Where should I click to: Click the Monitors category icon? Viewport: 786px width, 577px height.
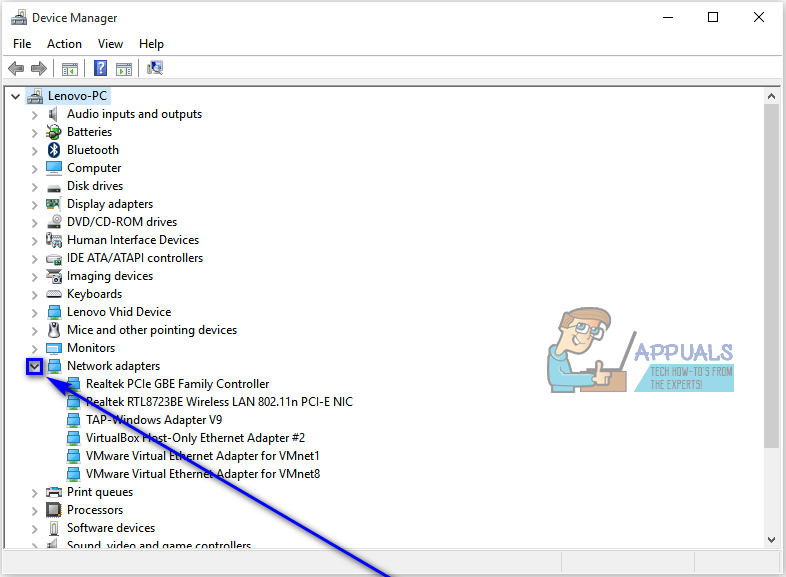(54, 348)
